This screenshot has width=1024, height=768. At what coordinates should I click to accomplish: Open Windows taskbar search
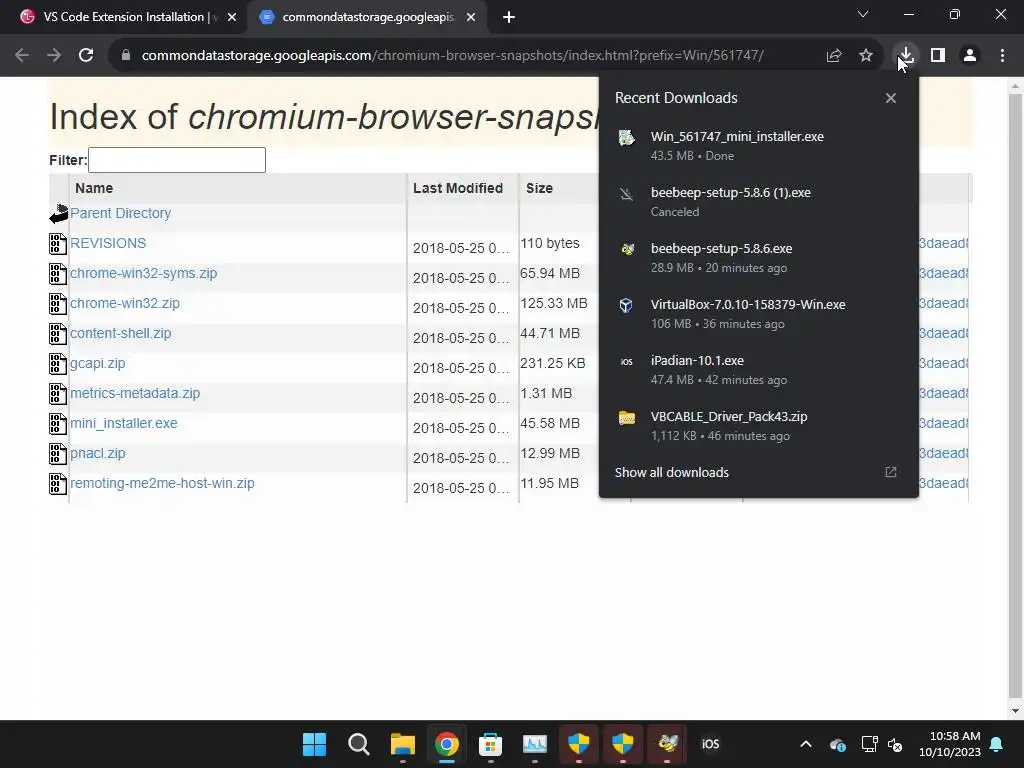point(359,744)
